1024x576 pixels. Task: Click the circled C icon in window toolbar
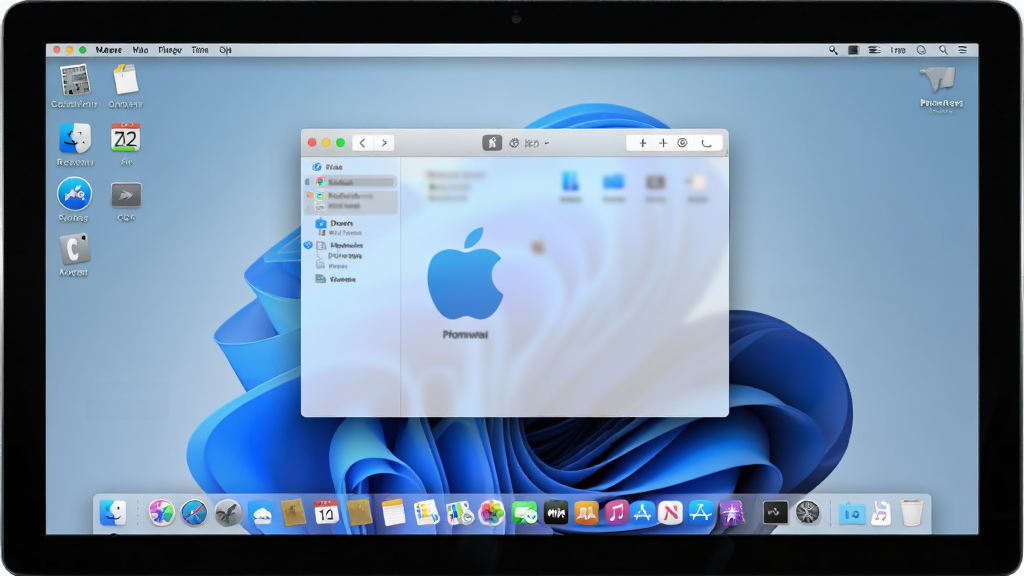682,143
